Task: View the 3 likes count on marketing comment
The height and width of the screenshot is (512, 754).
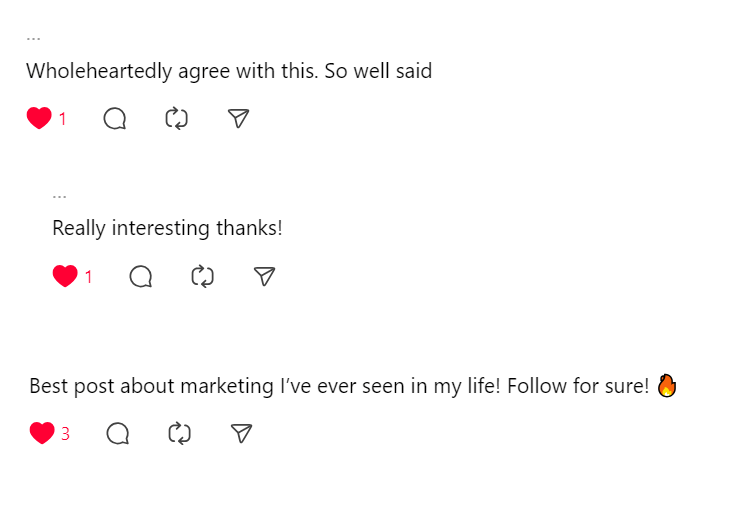Action: point(65,434)
